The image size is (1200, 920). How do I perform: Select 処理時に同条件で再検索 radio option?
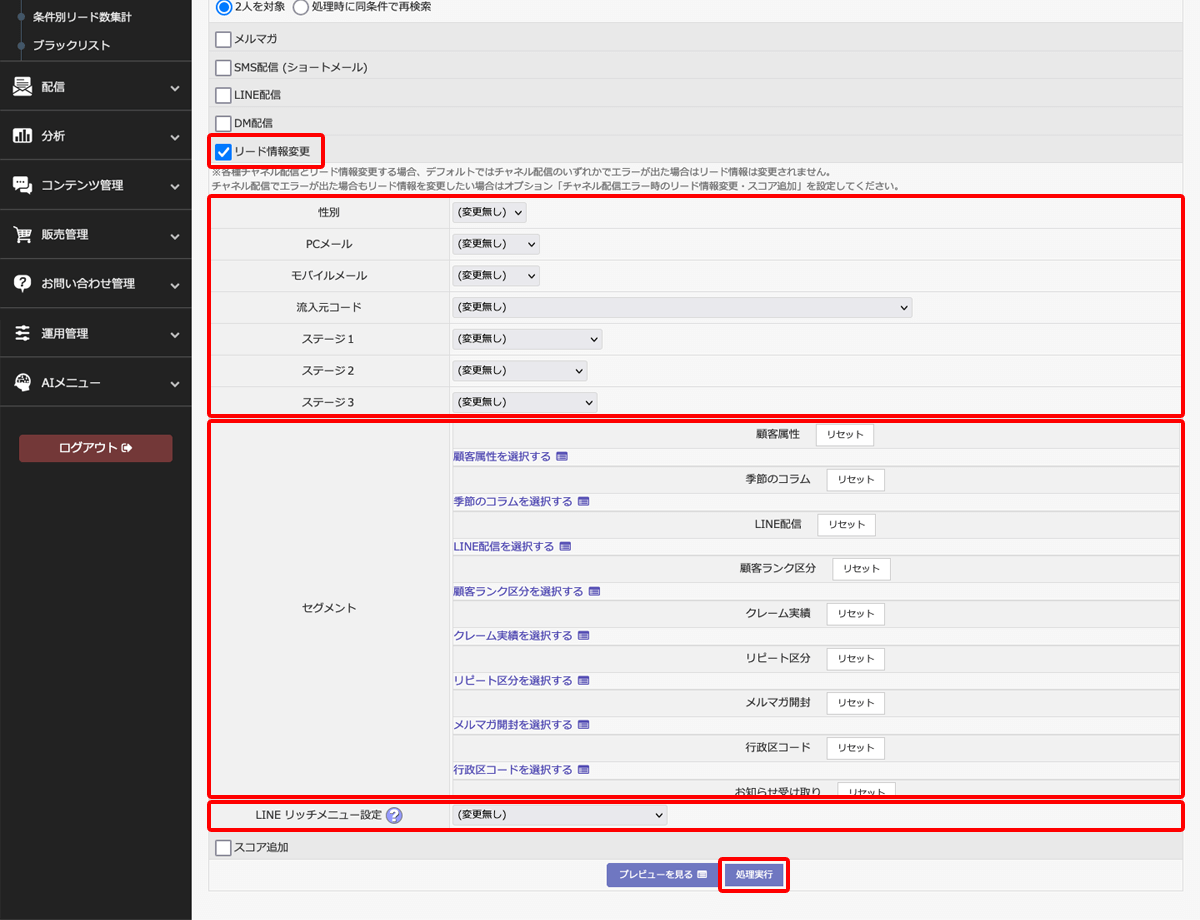(x=301, y=7)
